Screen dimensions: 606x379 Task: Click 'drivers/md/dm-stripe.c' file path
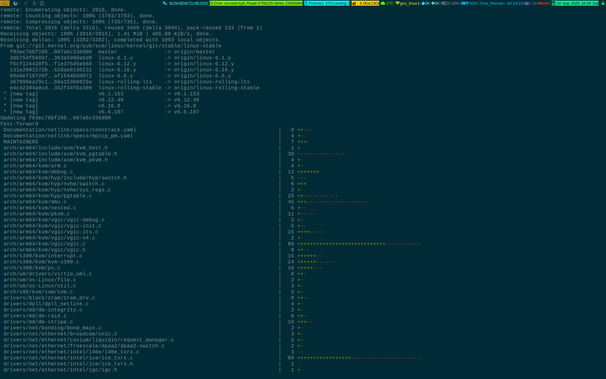click(x=38, y=322)
